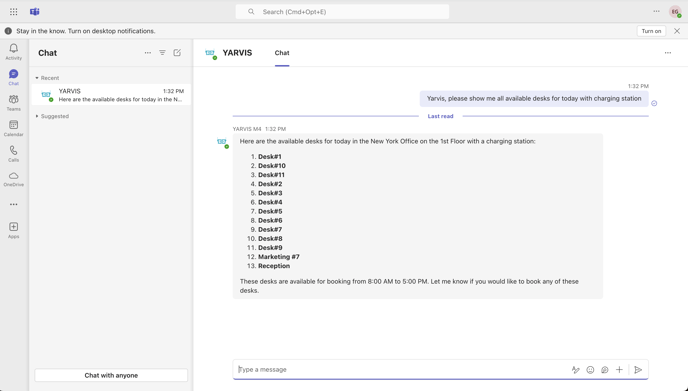Screen dimensions: 688x391
Task: Open the Activity bell in the sidebar
Action: [14, 51]
